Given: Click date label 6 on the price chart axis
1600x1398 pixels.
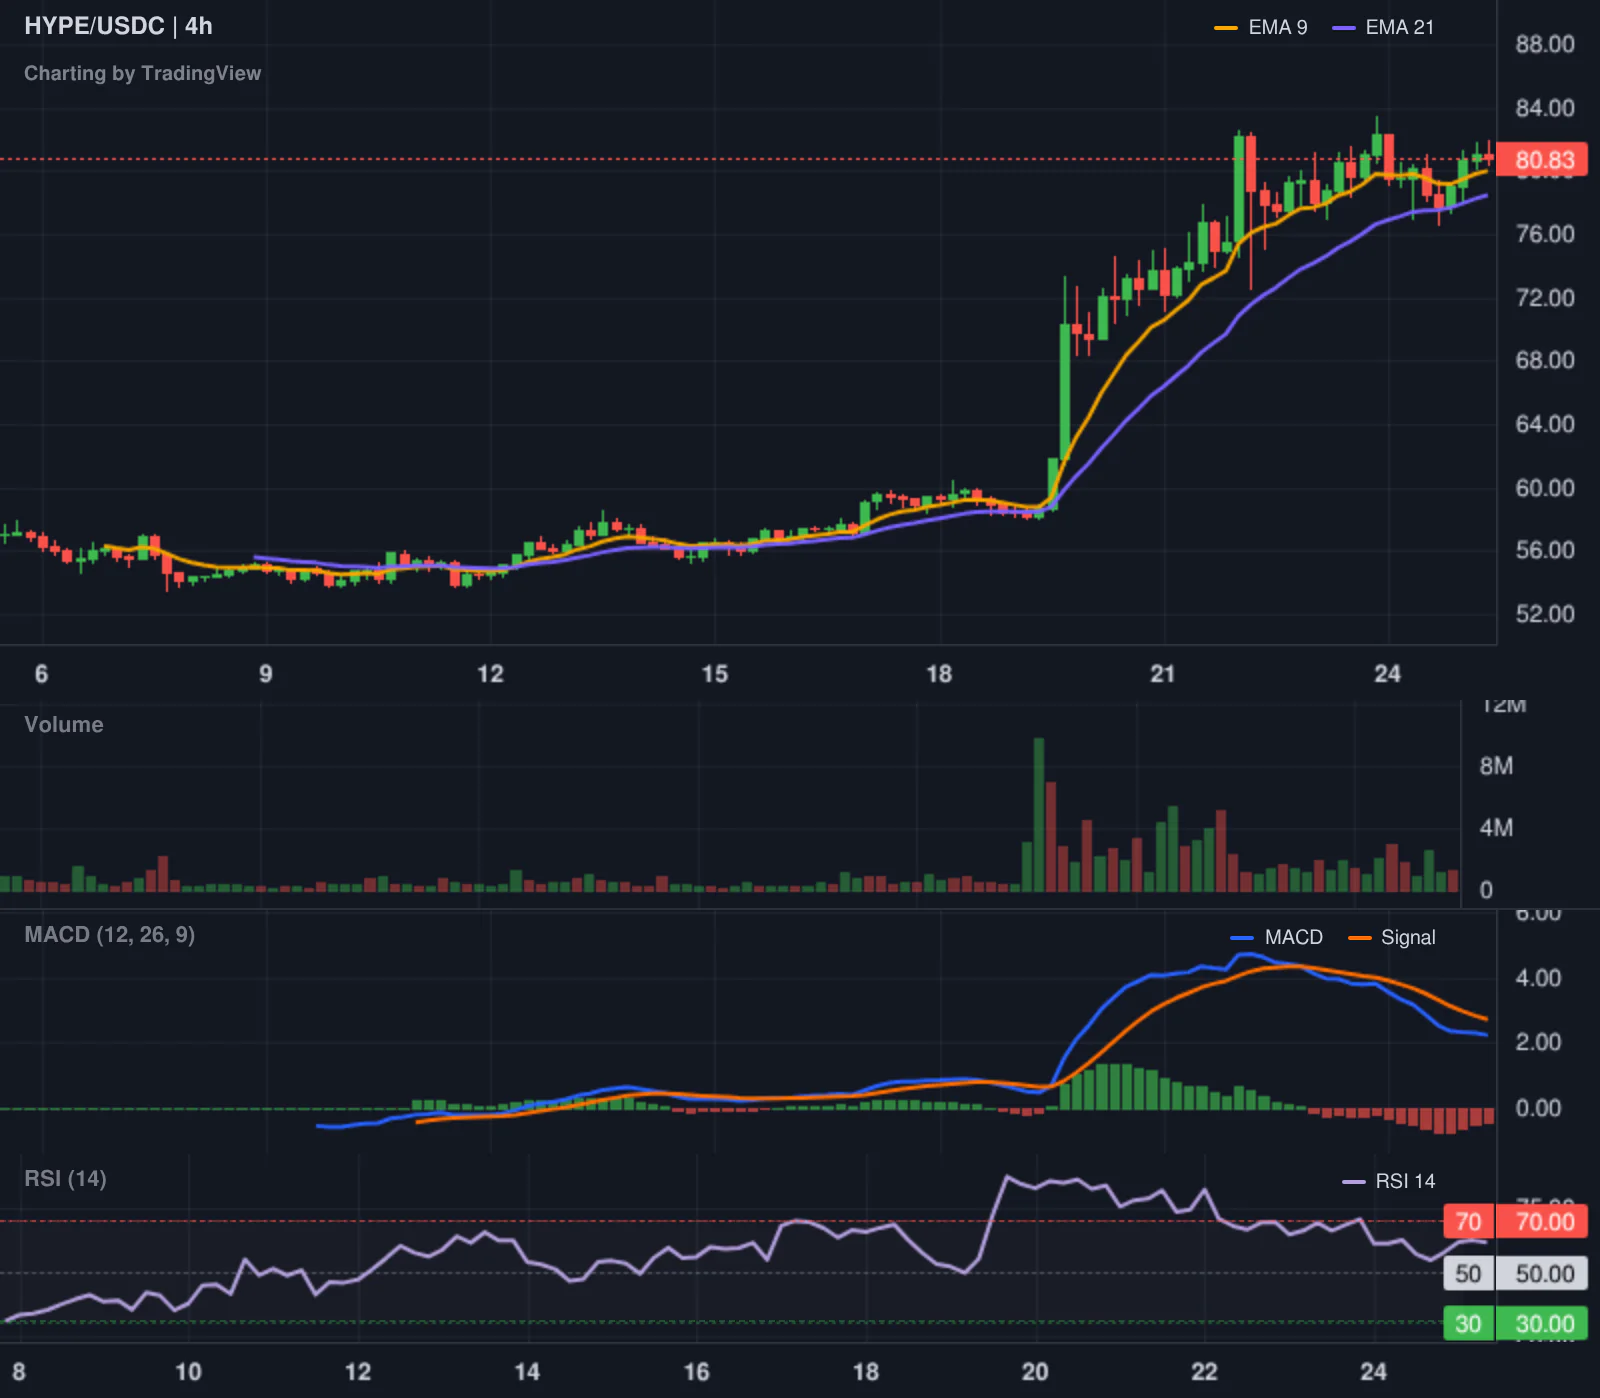Looking at the screenshot, I should pos(41,674).
